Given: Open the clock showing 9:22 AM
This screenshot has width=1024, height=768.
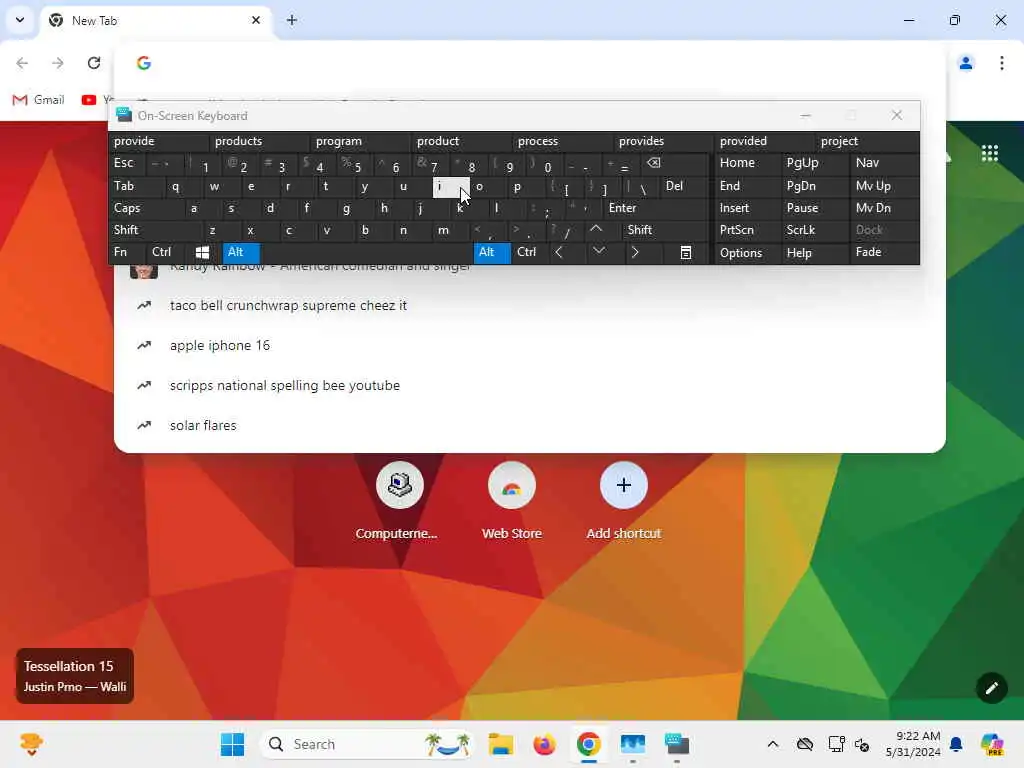Looking at the screenshot, I should 912,744.
